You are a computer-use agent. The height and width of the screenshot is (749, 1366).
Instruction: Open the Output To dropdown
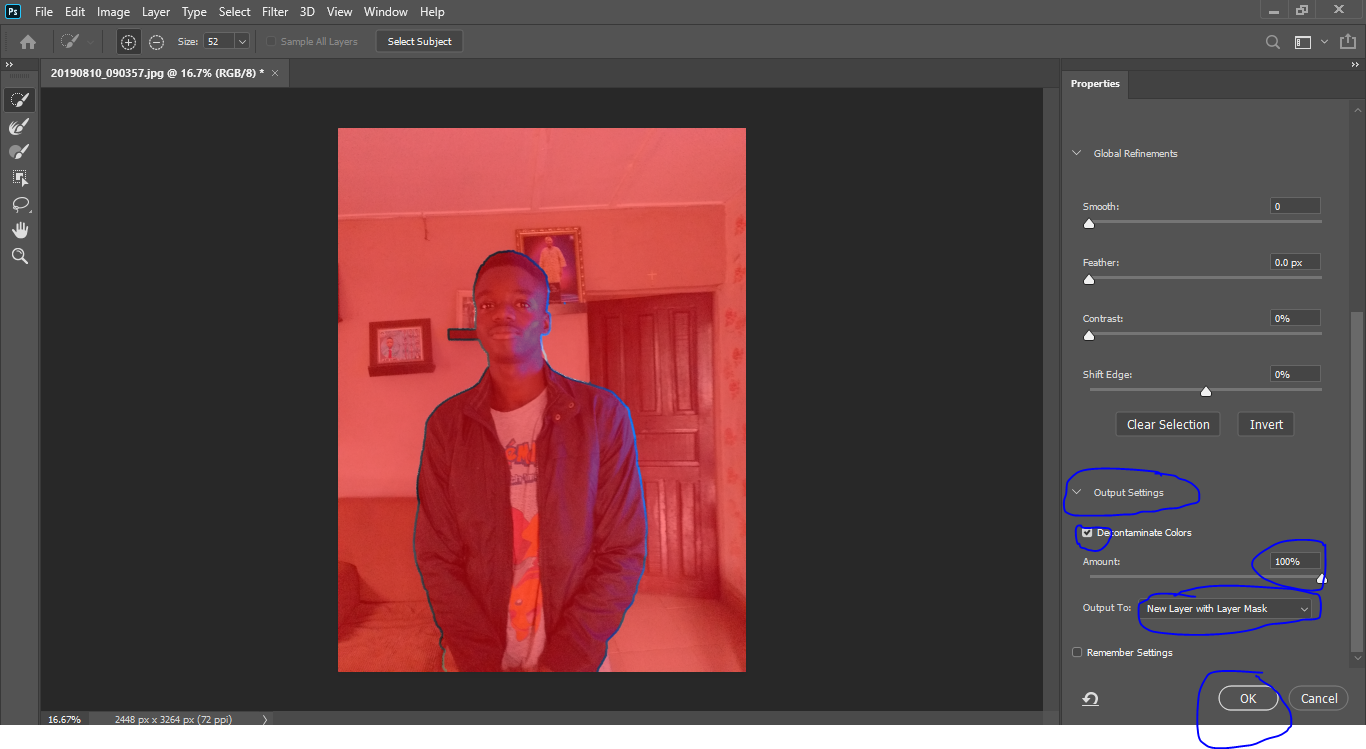[x=1228, y=608]
